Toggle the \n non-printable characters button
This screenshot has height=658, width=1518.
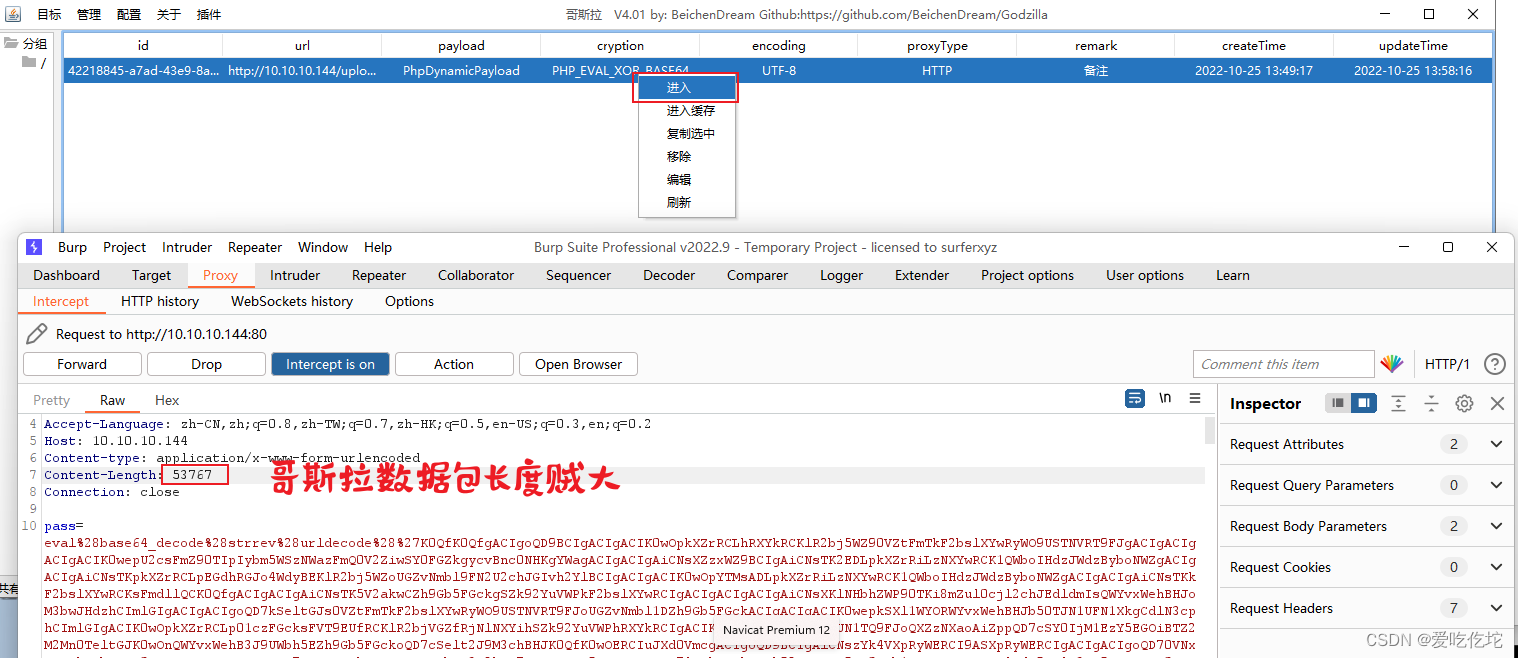(x=1165, y=398)
